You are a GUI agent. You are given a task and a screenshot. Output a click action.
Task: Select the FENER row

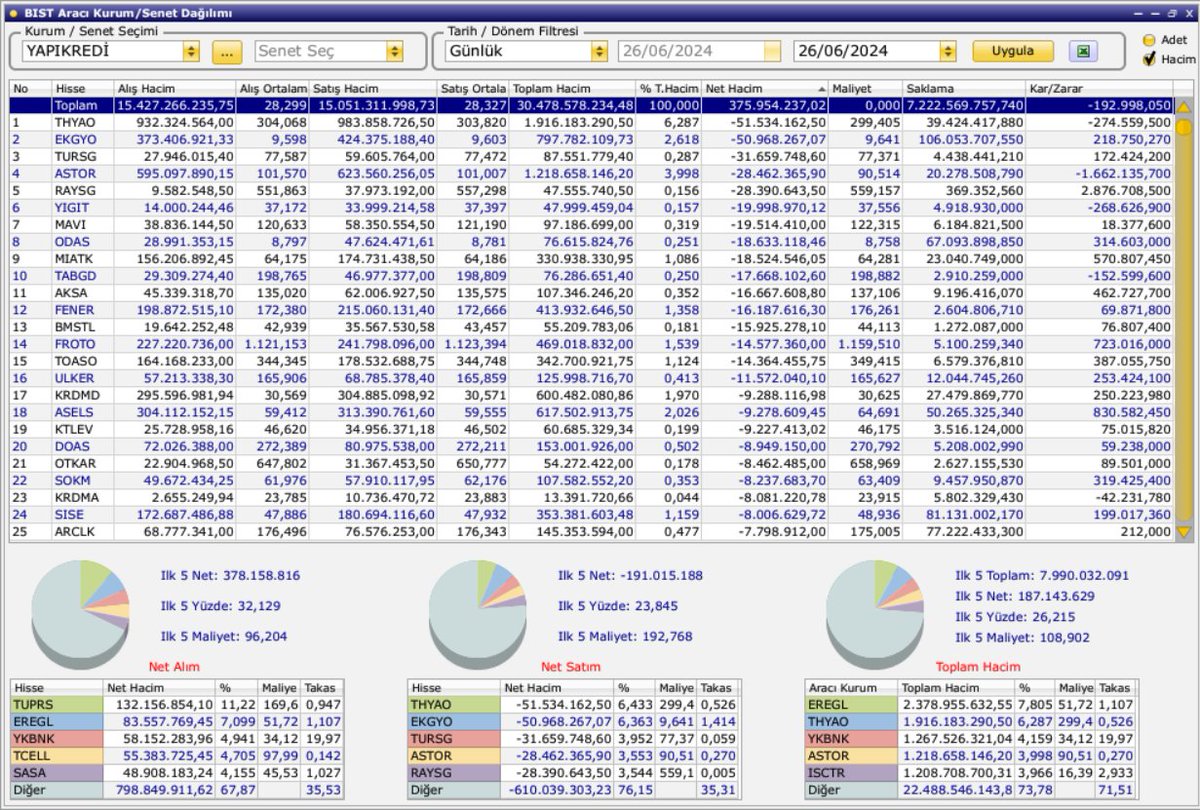[x=591, y=310]
